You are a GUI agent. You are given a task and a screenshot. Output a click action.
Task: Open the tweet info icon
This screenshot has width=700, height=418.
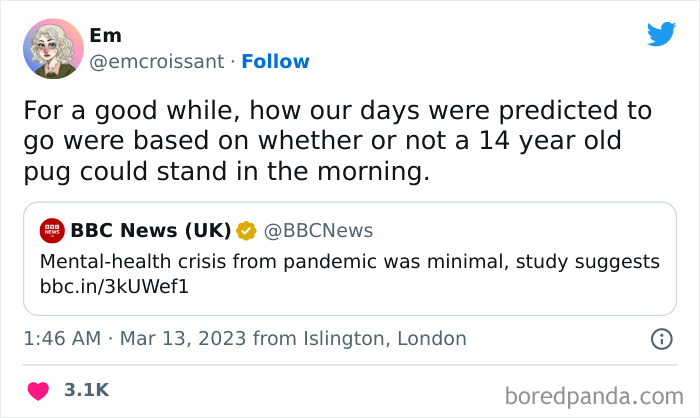coord(661,339)
